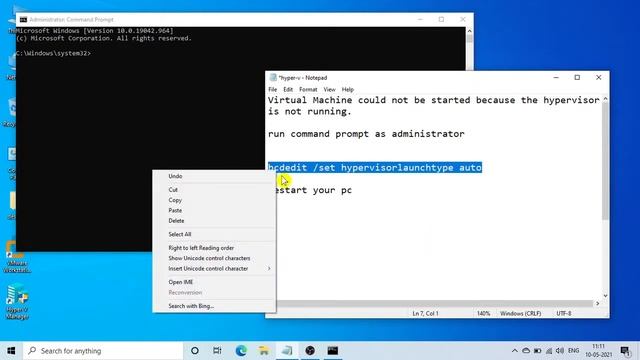Choose Search with Bing in context menu
Image resolution: width=640 pixels, height=360 pixels.
click(214, 306)
